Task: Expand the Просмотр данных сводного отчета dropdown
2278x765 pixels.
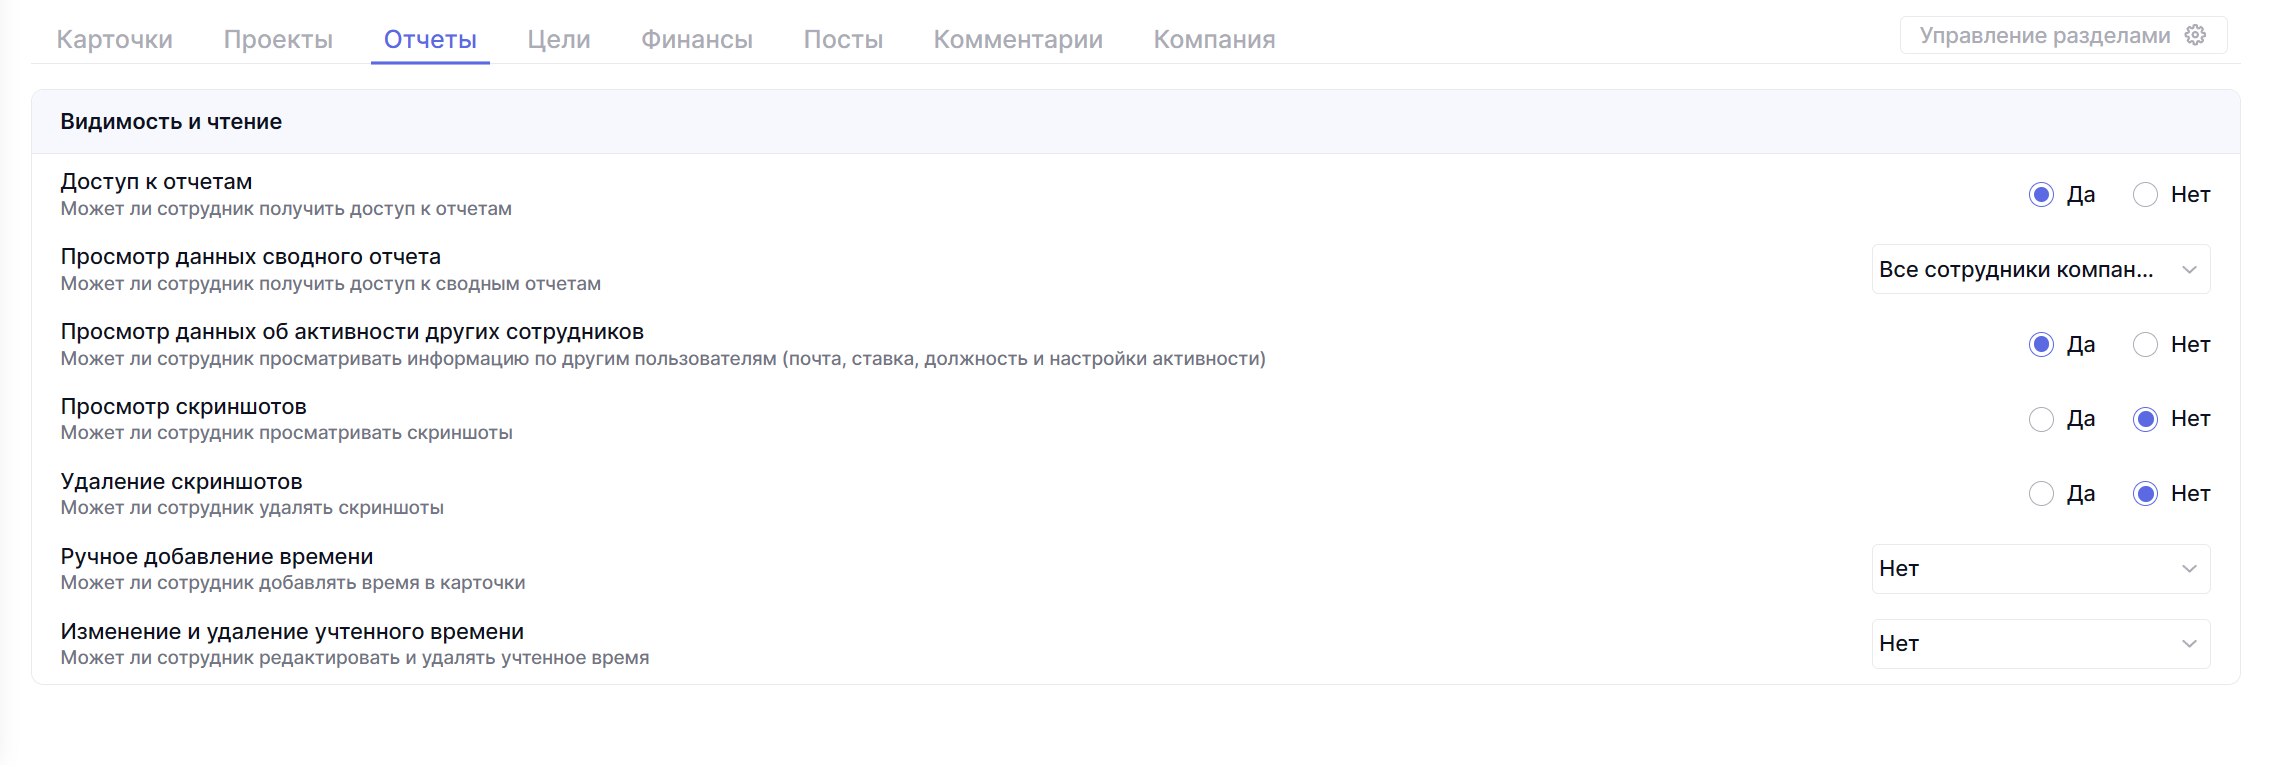Action: (2040, 270)
